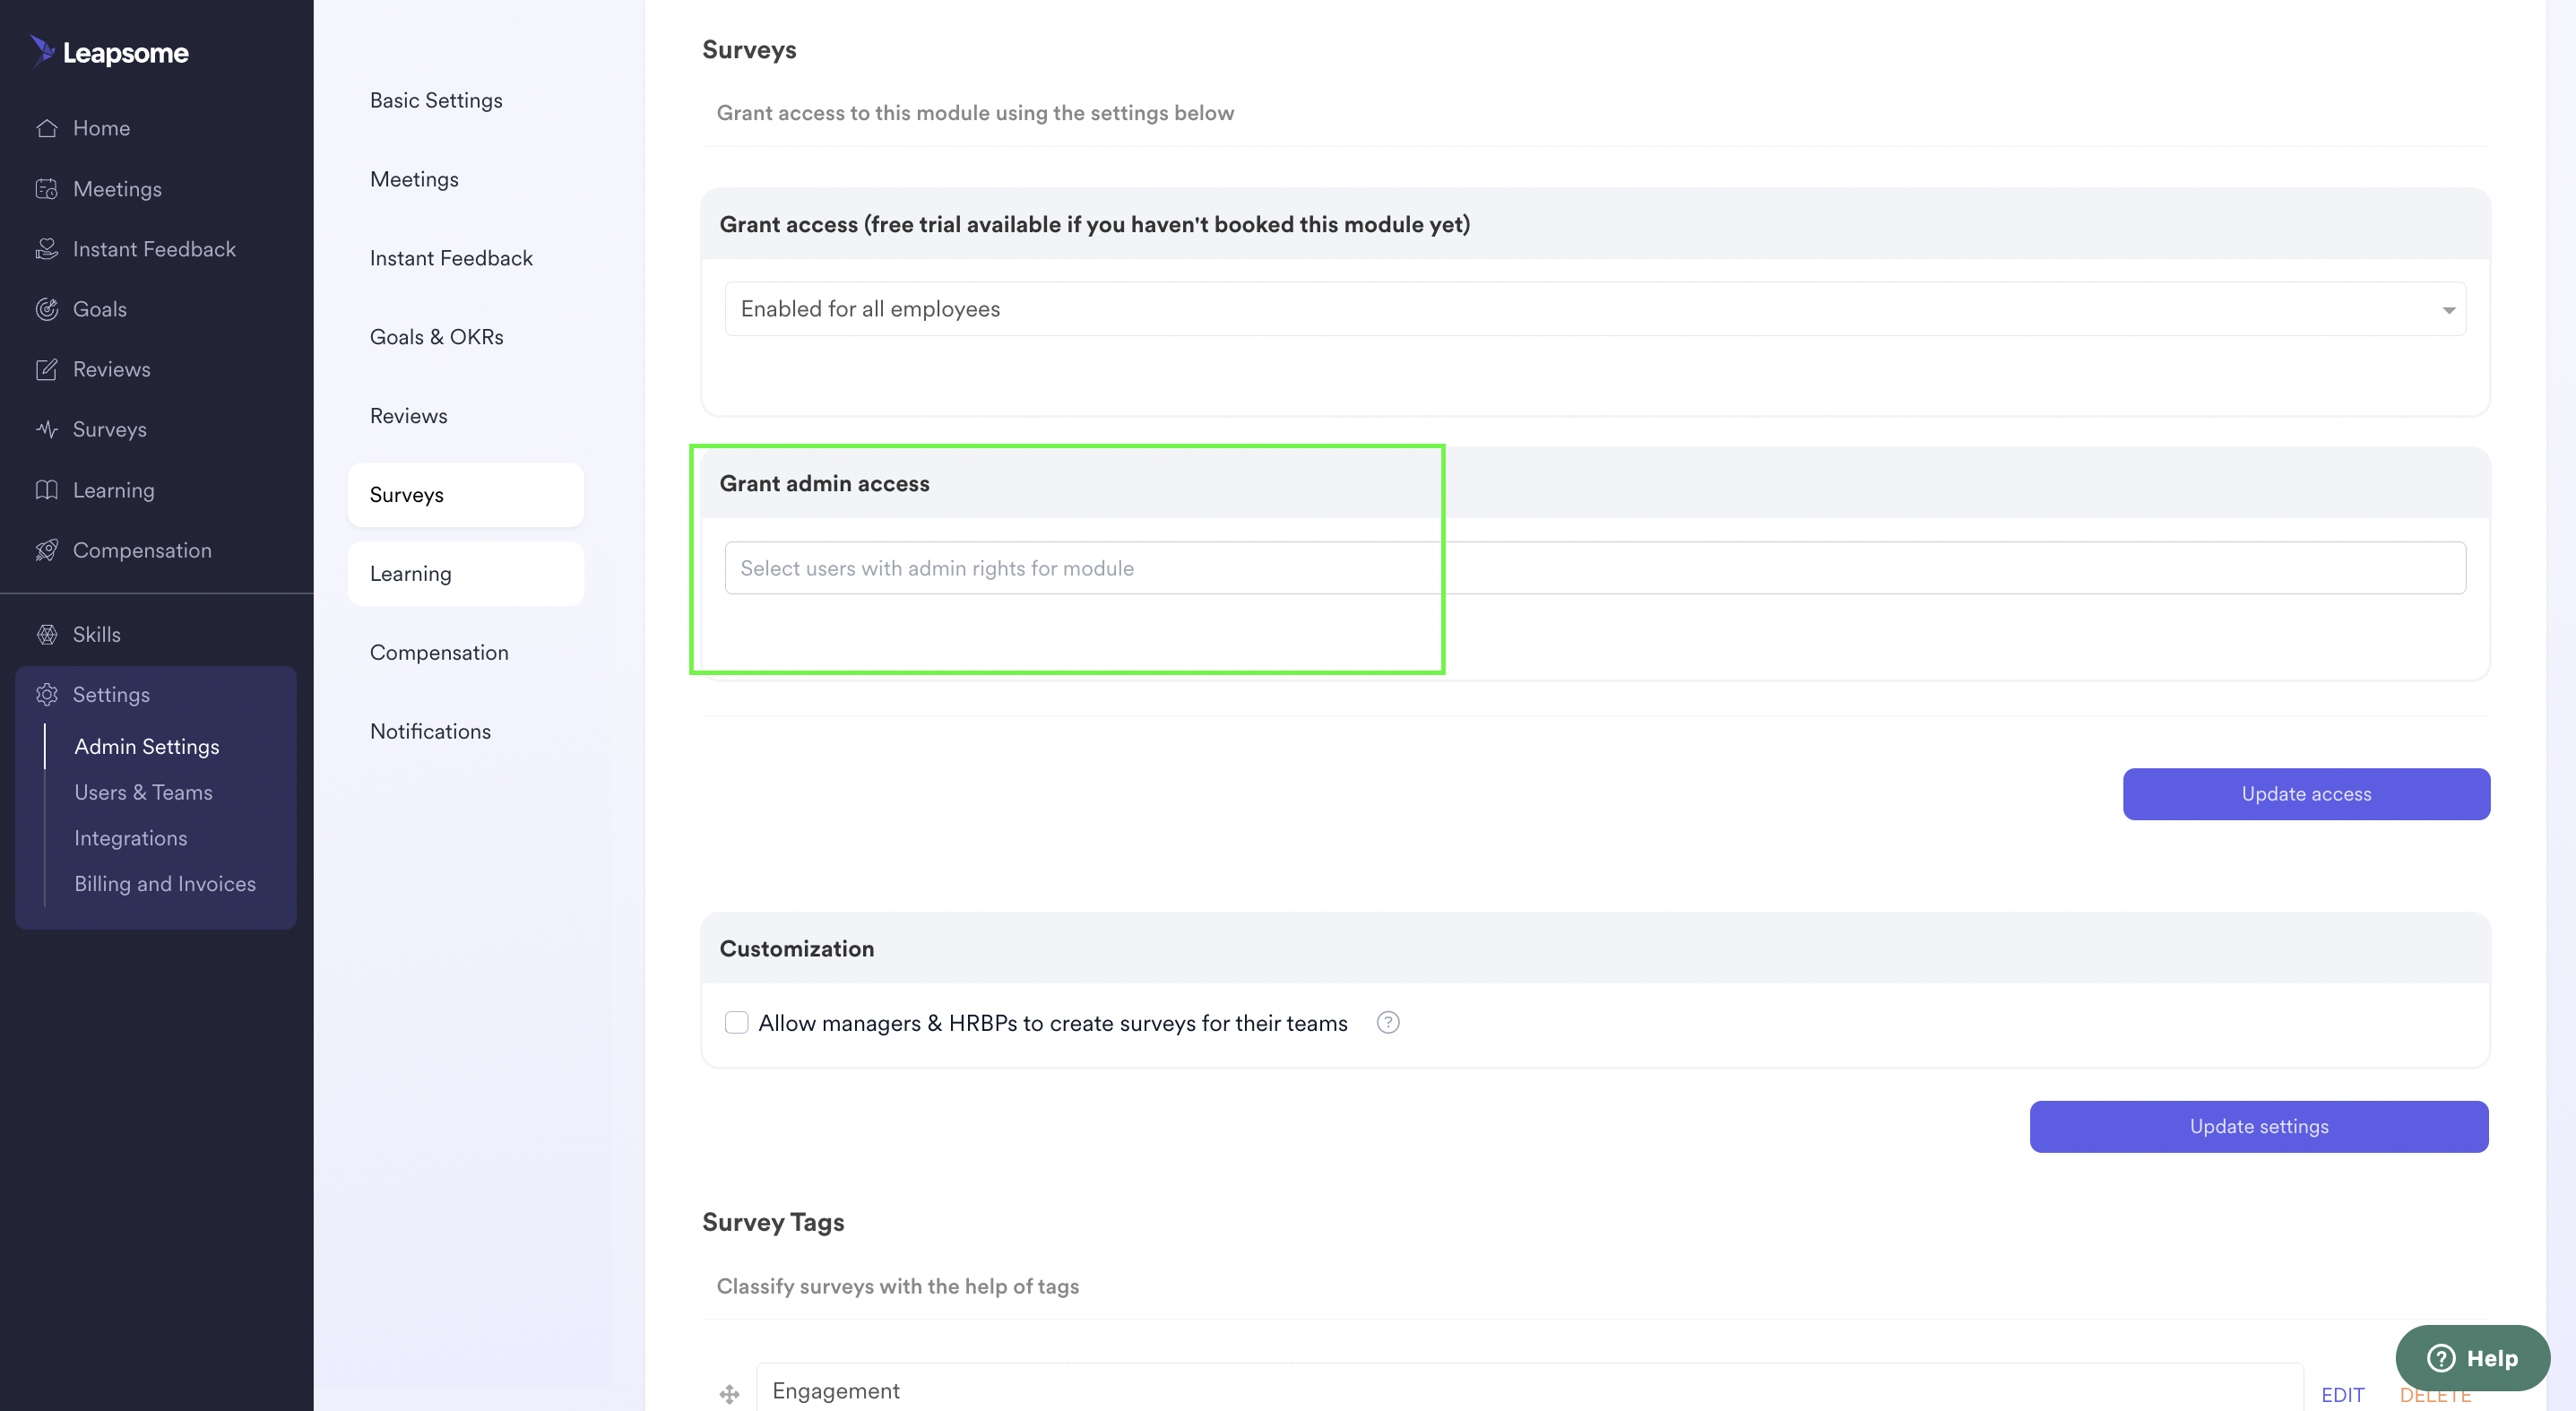The width and height of the screenshot is (2576, 1411).
Task: Click the Engagement tag field
Action: coord(1530,1388)
